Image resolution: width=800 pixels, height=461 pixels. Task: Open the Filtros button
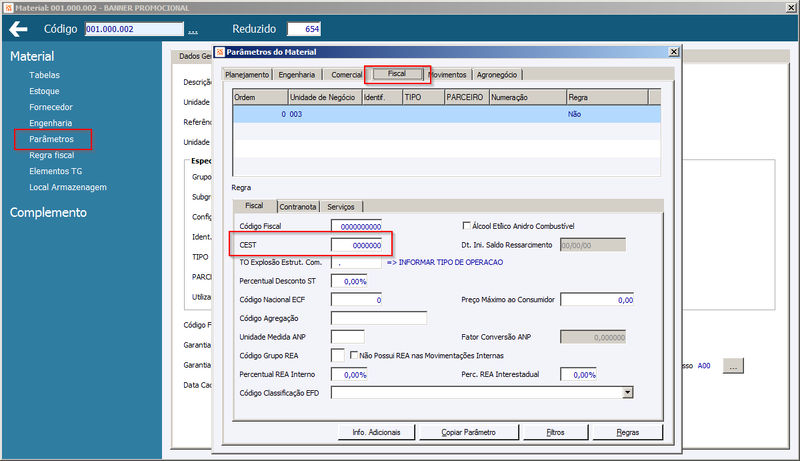[555, 432]
